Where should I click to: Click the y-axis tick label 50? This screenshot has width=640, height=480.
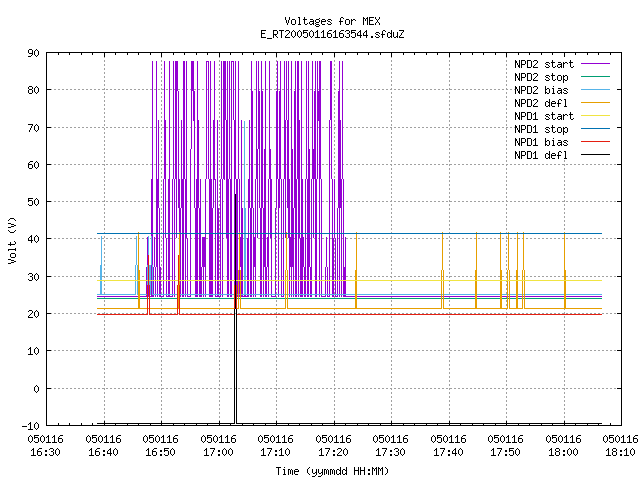[x=33, y=202]
